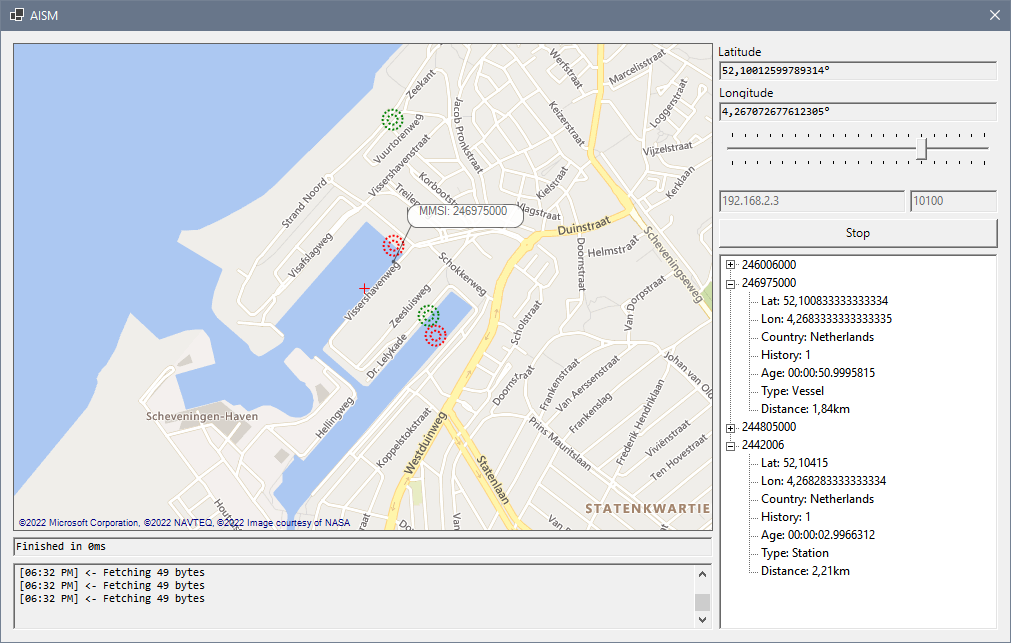This screenshot has height=643, width=1011.
Task: Click the red cross station marker on the map
Action: (364, 288)
